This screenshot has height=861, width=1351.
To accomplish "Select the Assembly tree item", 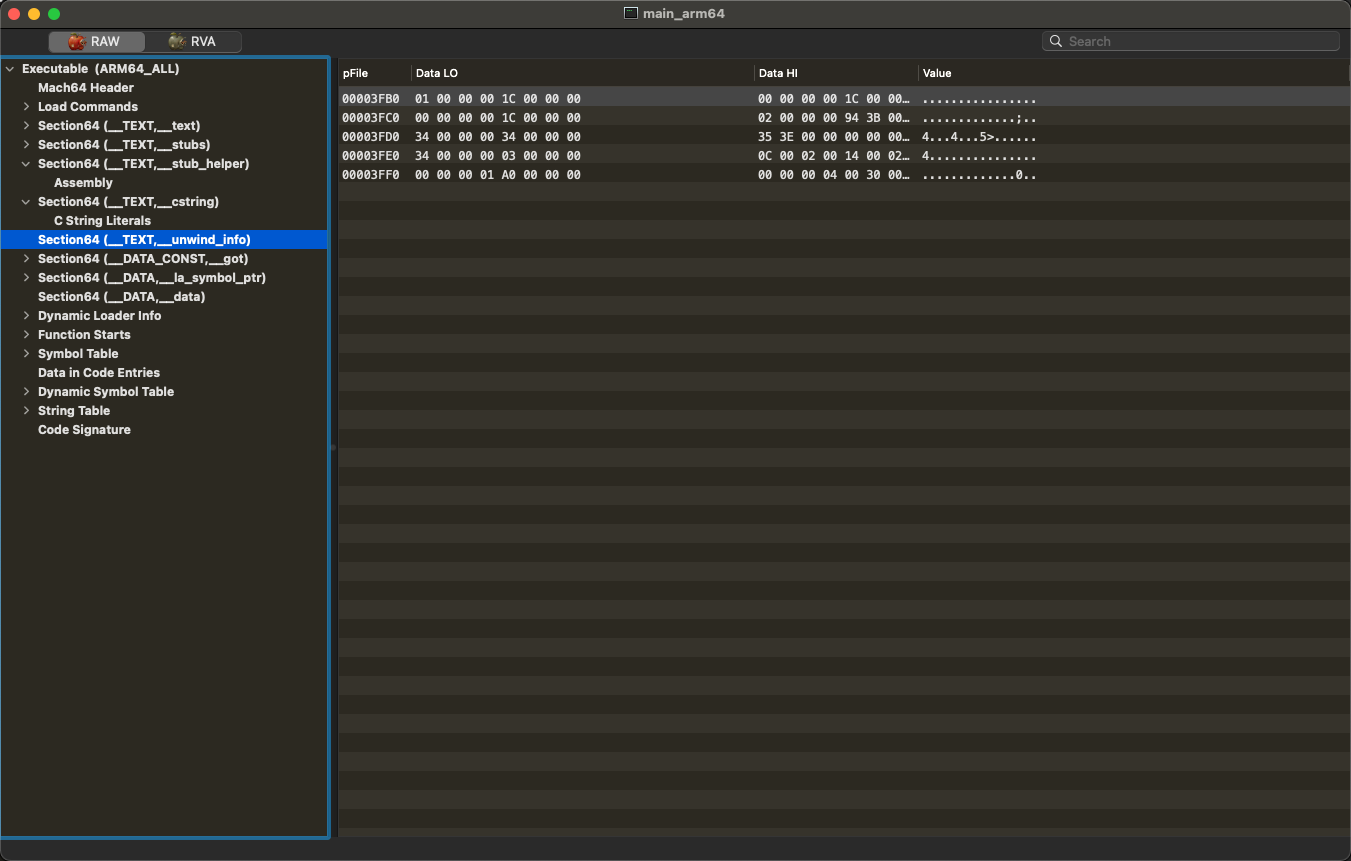I will pos(83,183).
